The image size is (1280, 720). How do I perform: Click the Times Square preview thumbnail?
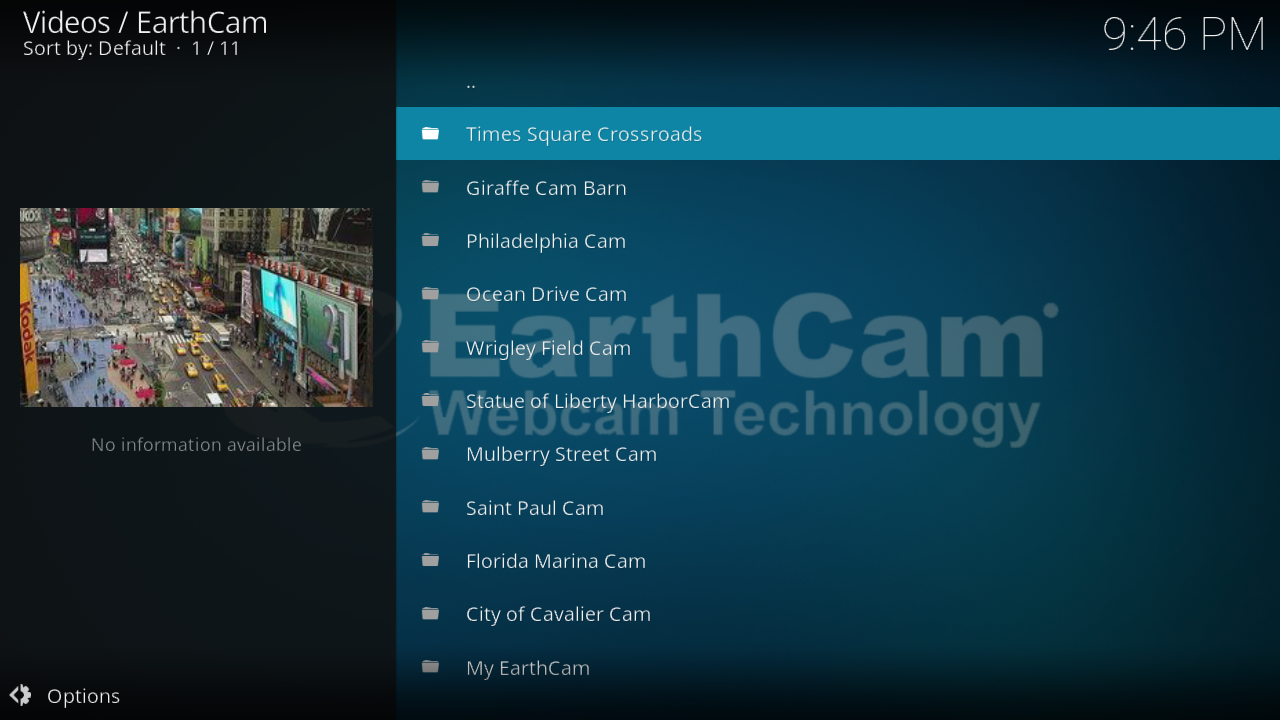pyautogui.click(x=196, y=307)
